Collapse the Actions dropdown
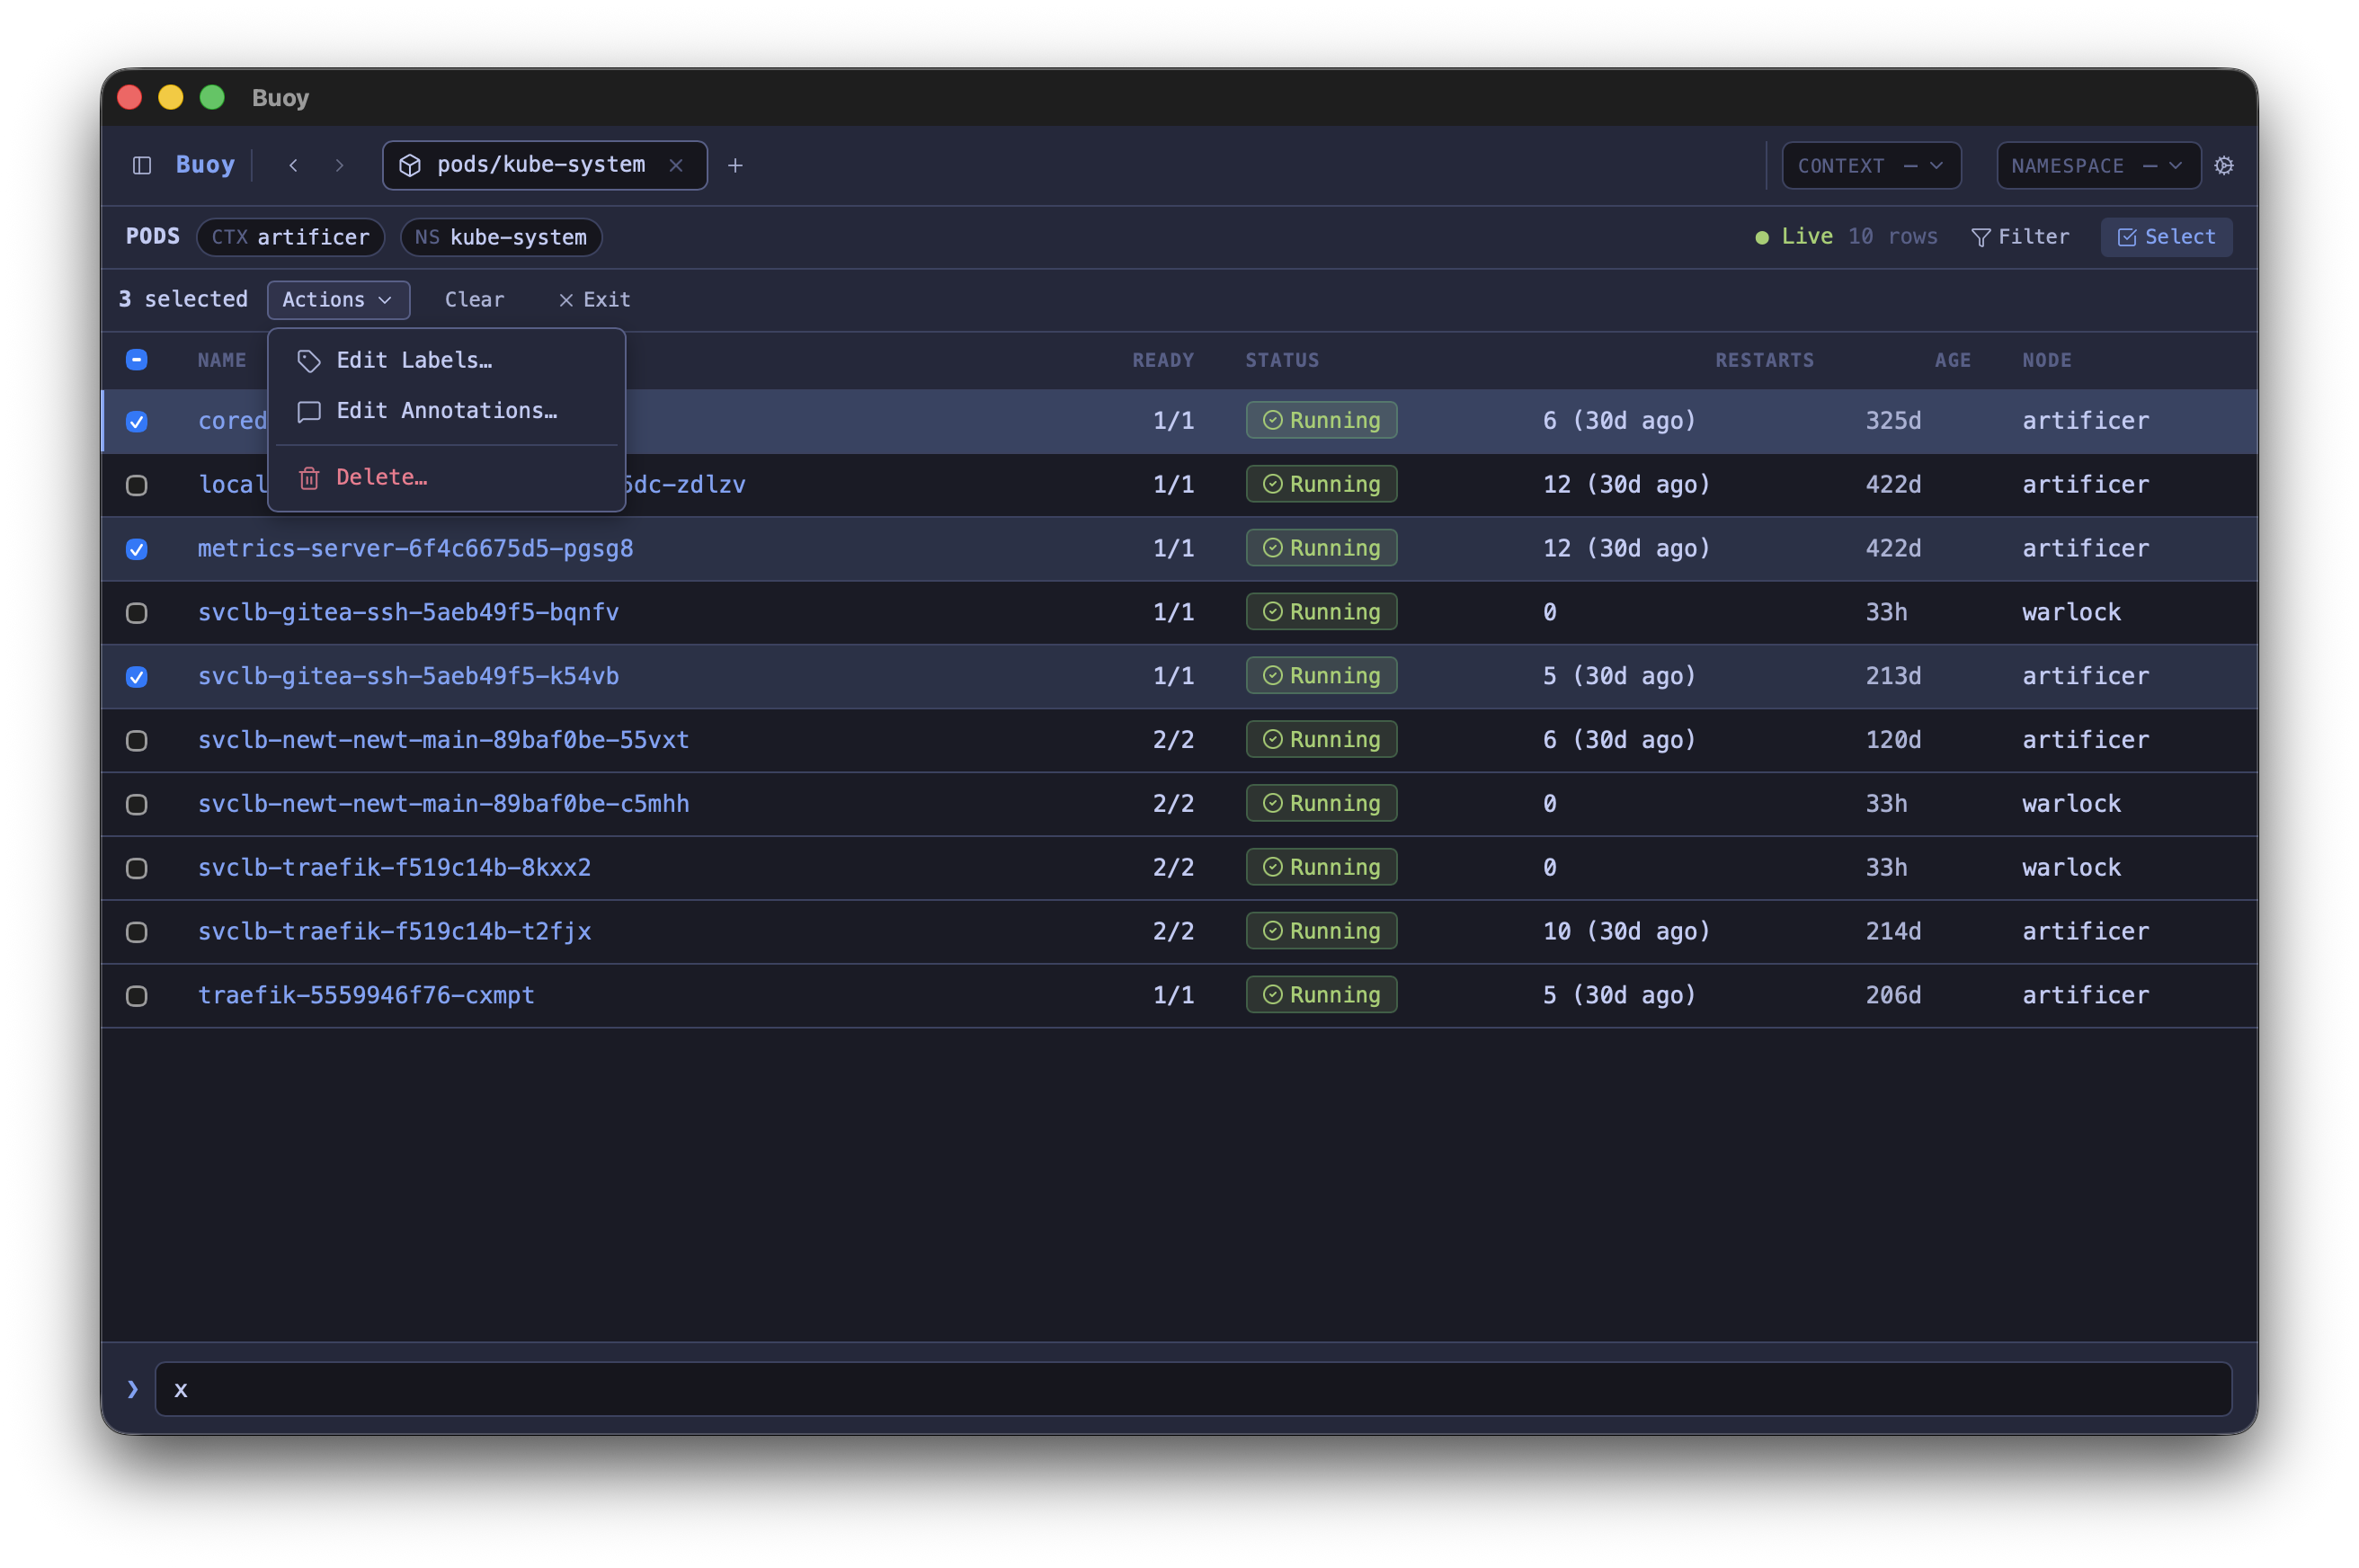 338,299
